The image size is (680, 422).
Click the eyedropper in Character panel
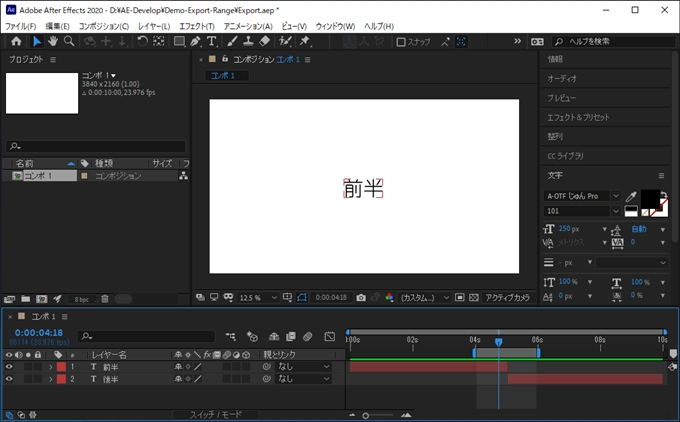point(631,196)
